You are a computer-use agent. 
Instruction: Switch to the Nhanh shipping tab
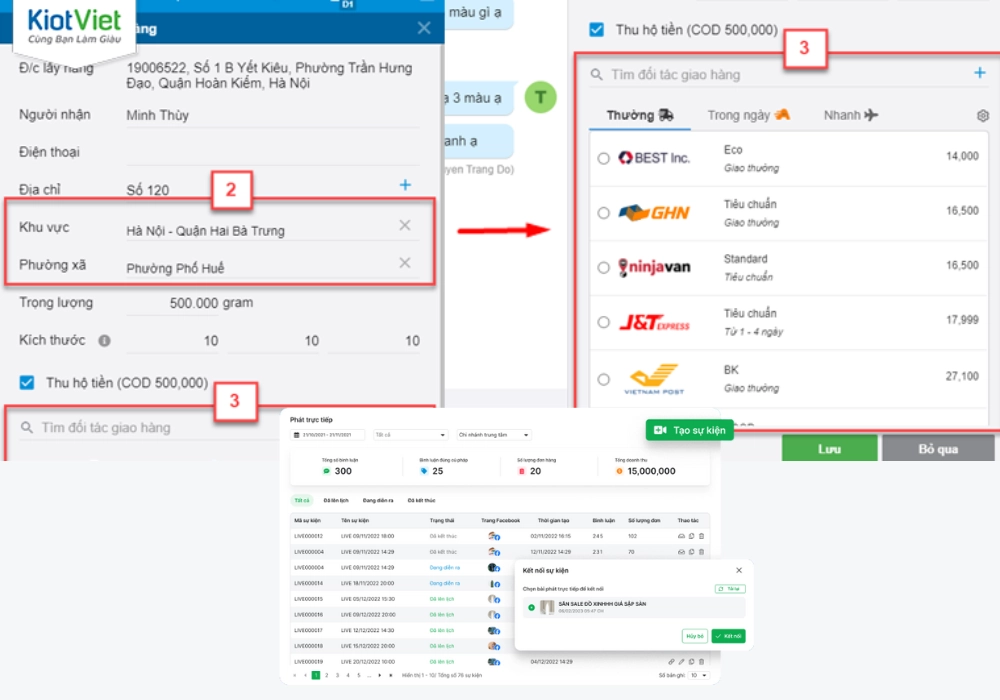[851, 115]
